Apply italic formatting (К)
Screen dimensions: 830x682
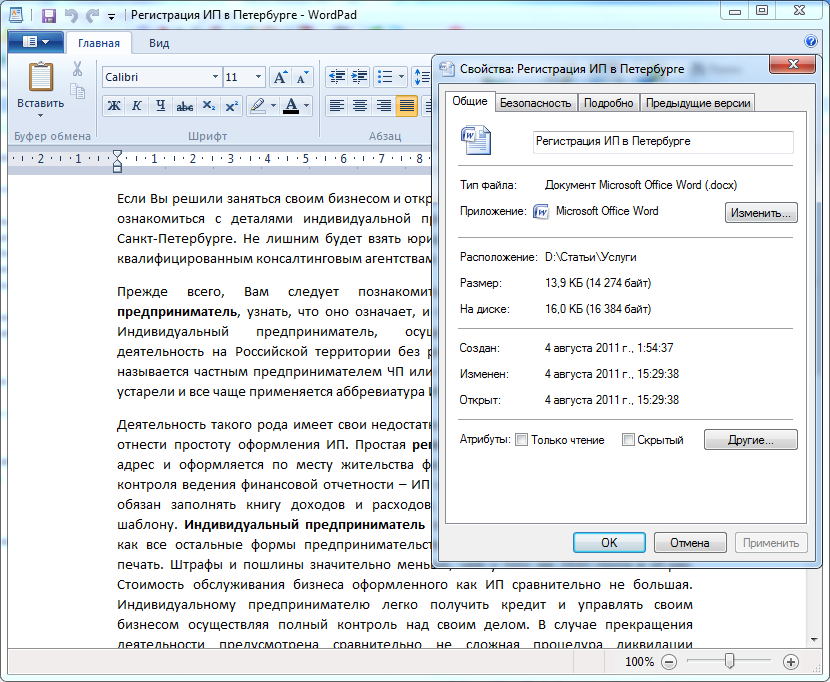point(136,106)
